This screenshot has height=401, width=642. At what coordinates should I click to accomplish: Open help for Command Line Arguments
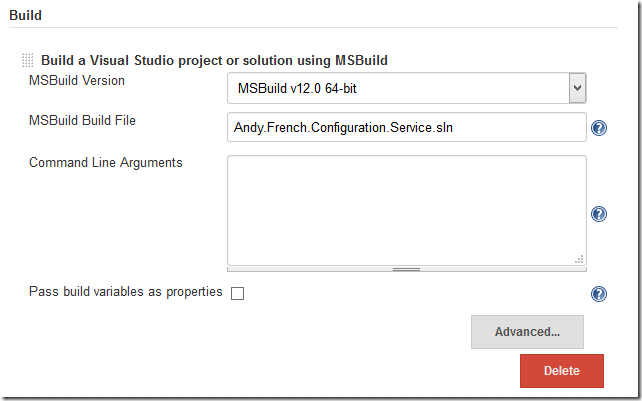pos(599,214)
